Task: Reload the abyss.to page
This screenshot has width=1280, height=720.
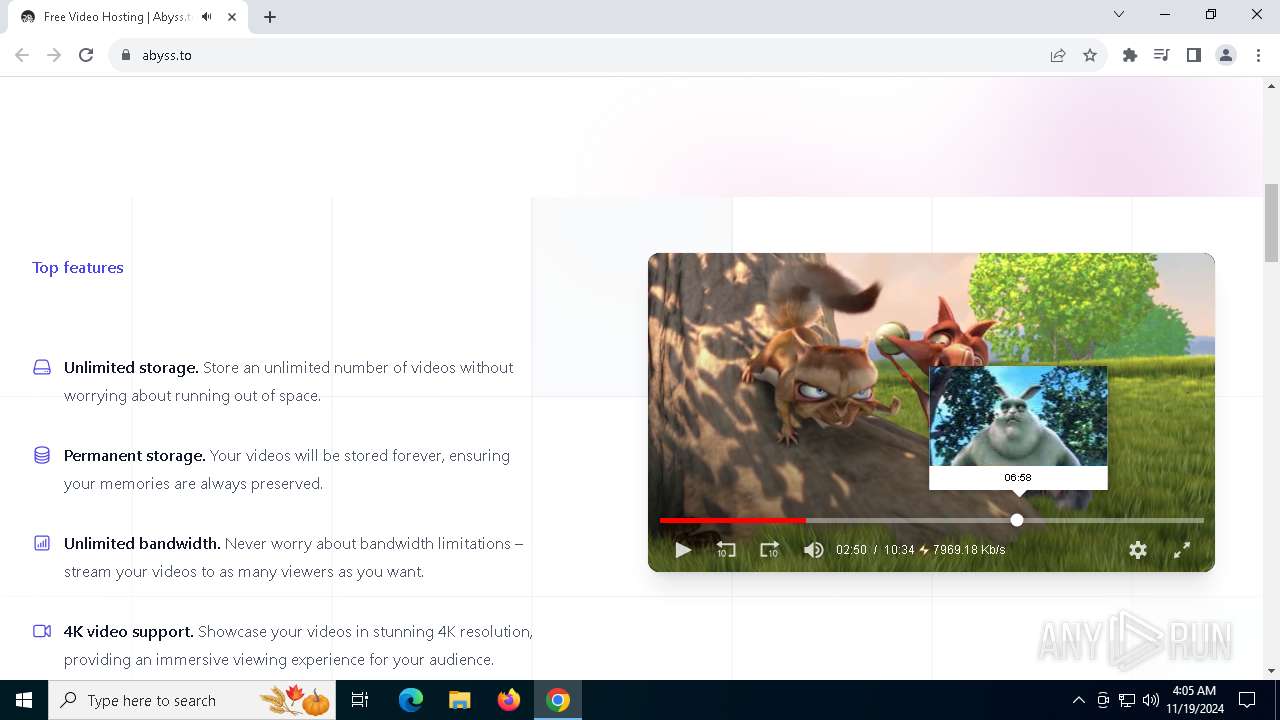Action: (86, 55)
